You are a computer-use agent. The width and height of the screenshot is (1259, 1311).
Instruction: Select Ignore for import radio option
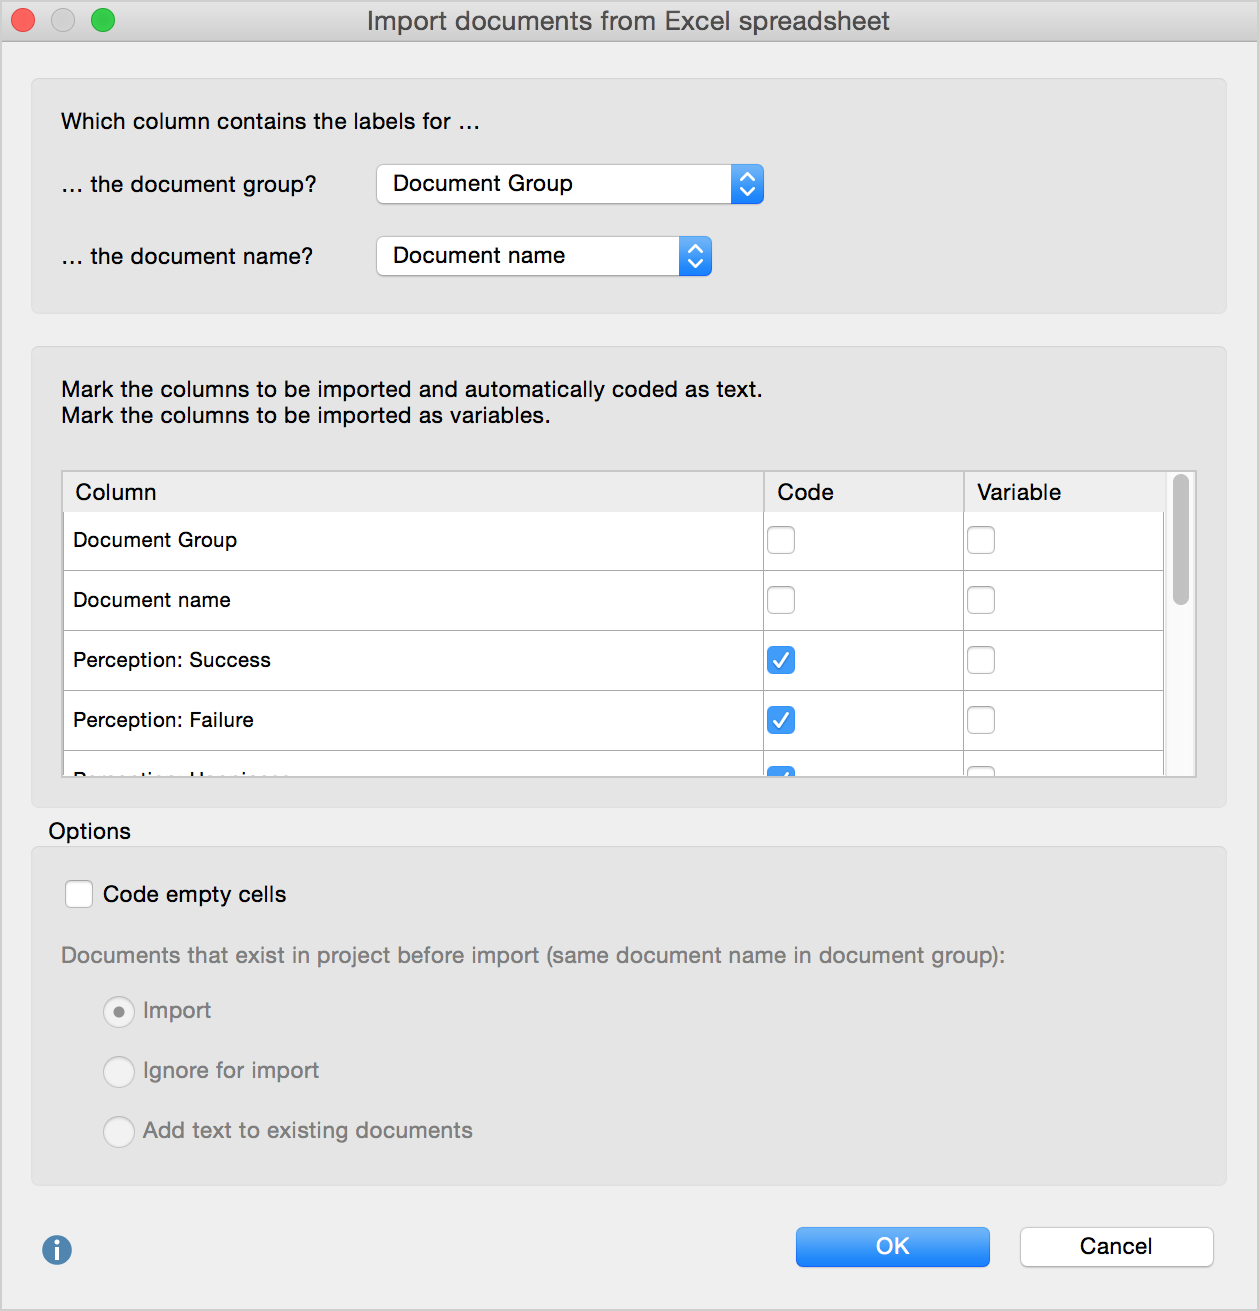point(119,1072)
